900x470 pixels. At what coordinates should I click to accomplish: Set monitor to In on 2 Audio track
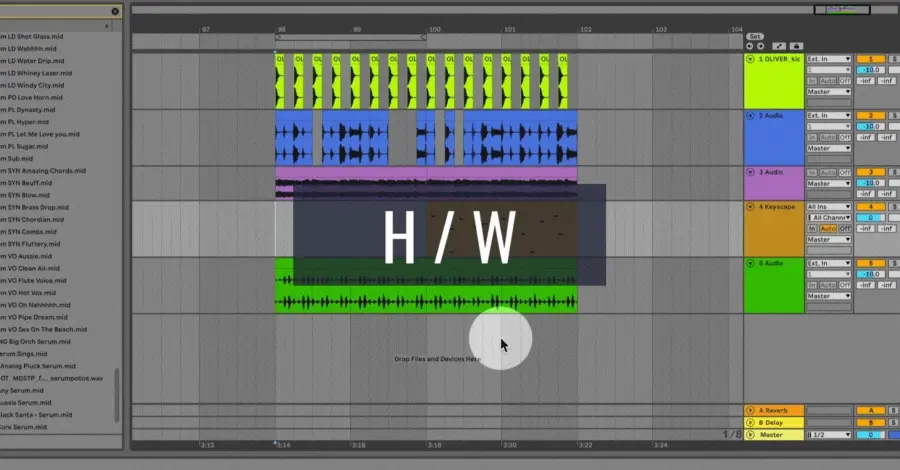tap(812, 137)
